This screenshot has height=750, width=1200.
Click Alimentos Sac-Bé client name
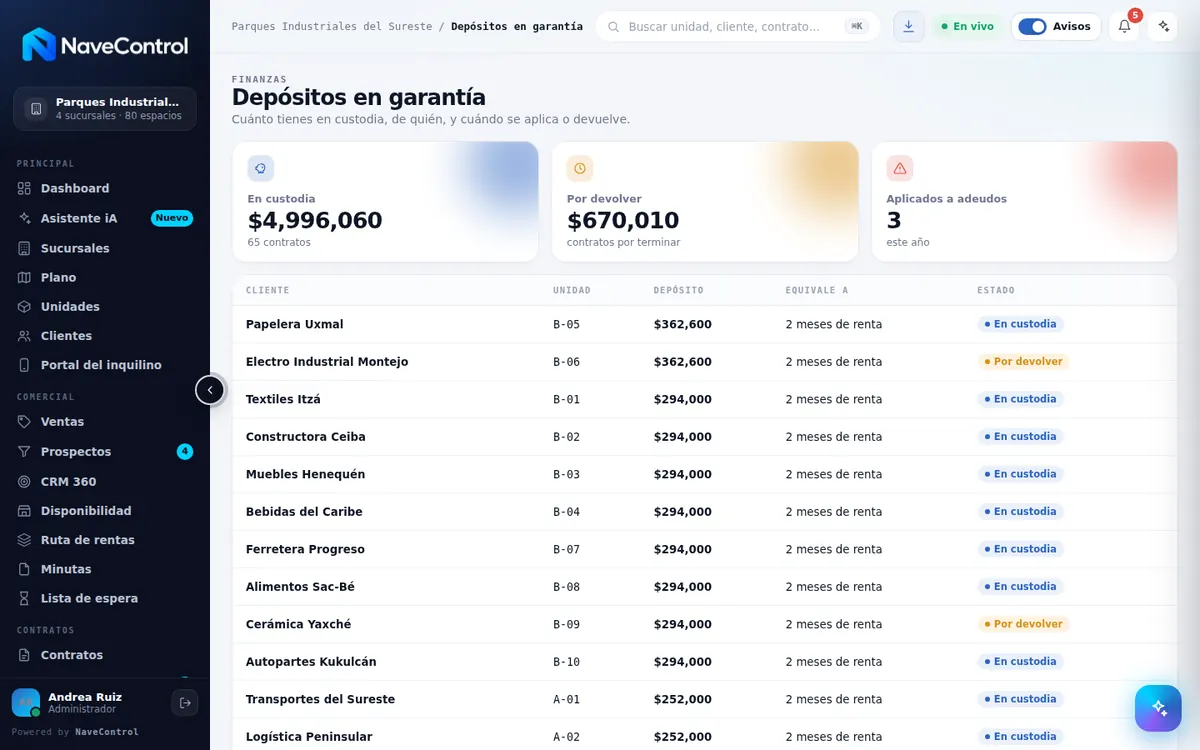[300, 587]
